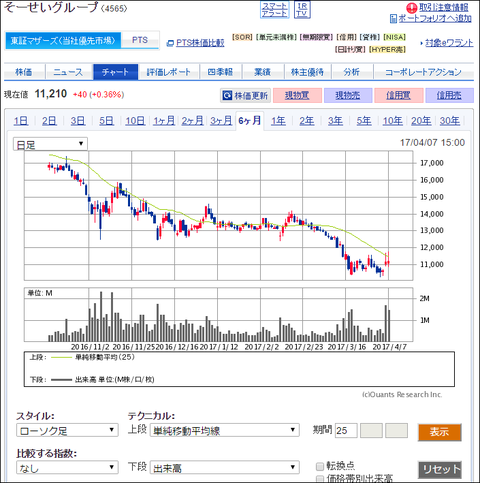This screenshot has width=480, height=483.
Task: Open 取引注意情報 link
Action: click(x=443, y=7)
